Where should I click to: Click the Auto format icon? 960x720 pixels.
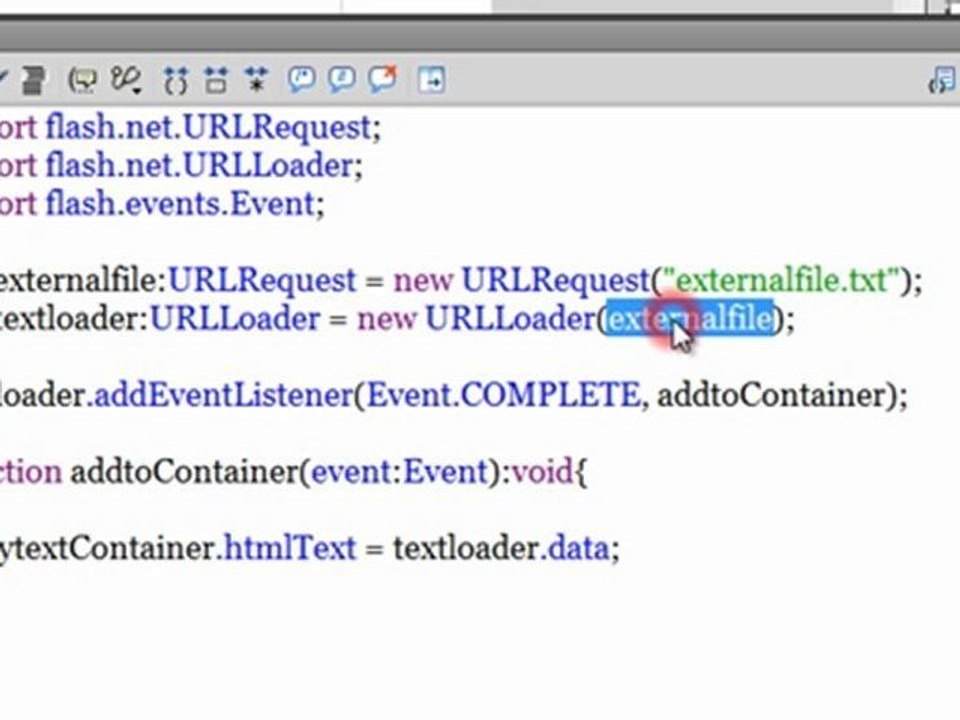coord(34,80)
